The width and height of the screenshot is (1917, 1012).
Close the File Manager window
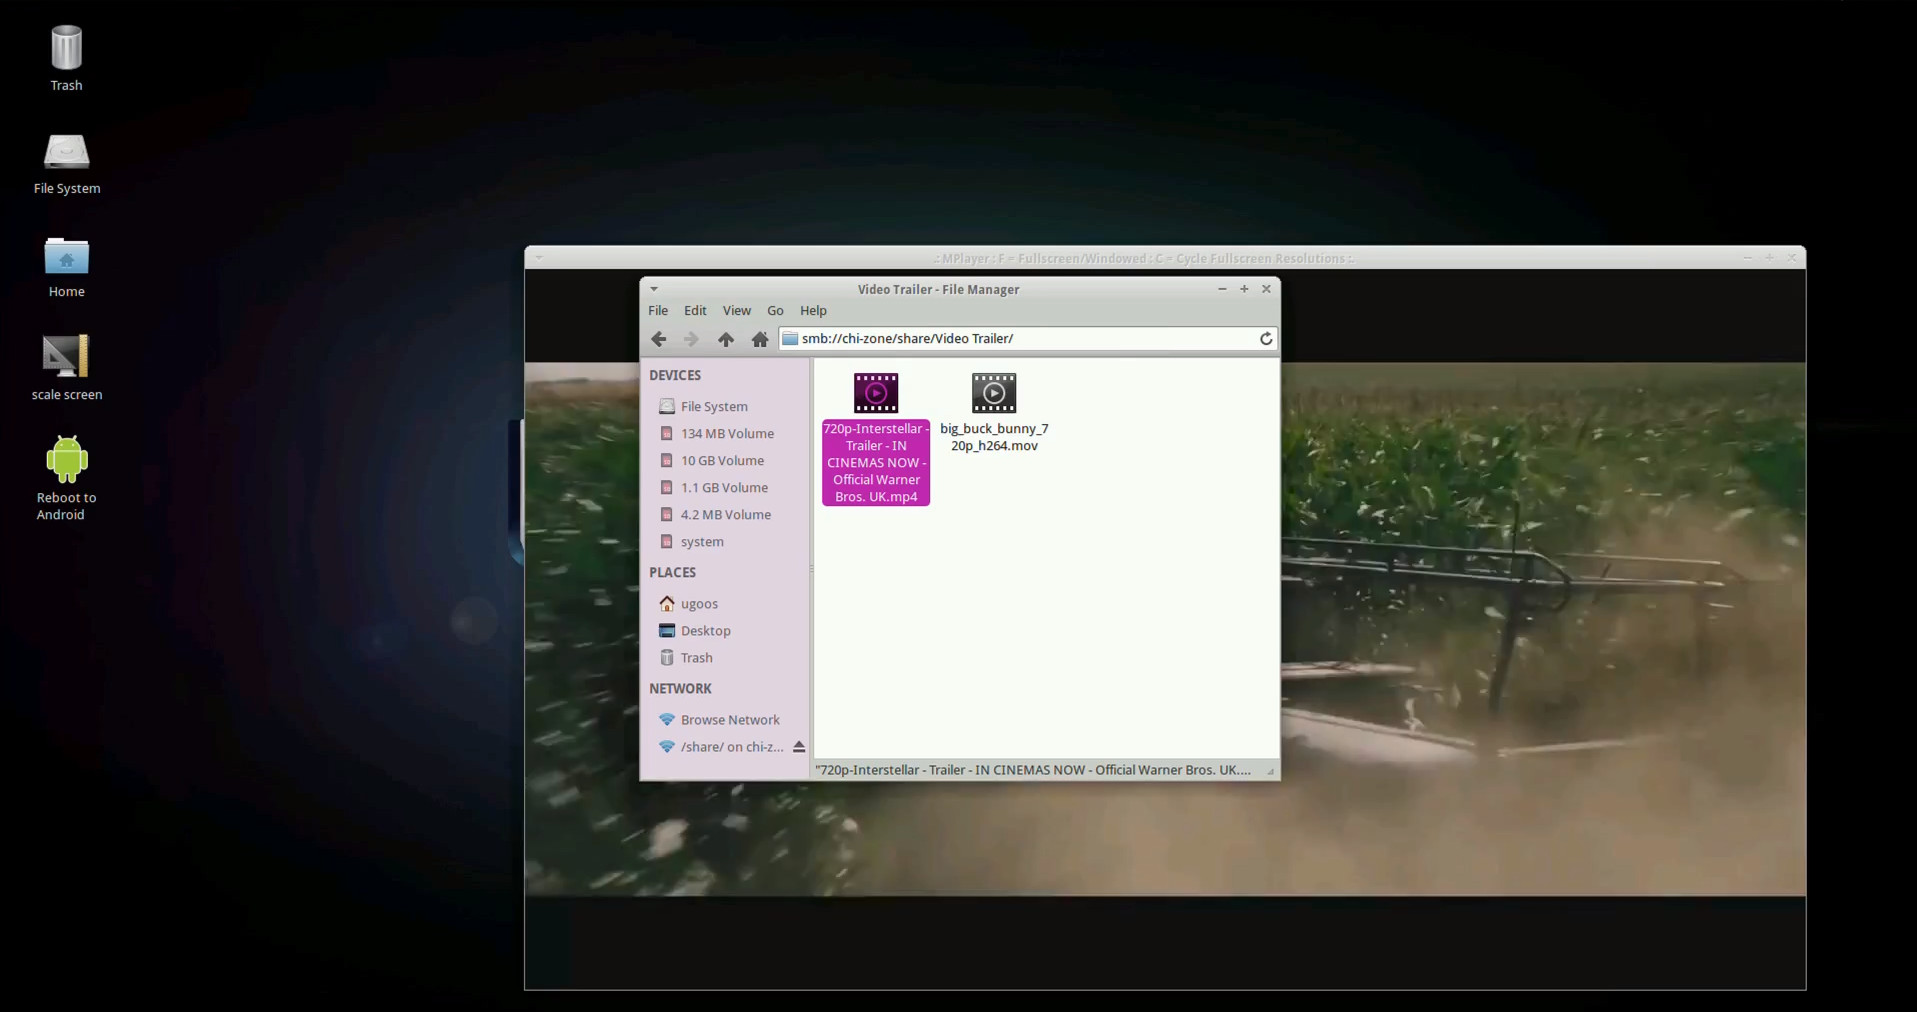(x=1266, y=289)
